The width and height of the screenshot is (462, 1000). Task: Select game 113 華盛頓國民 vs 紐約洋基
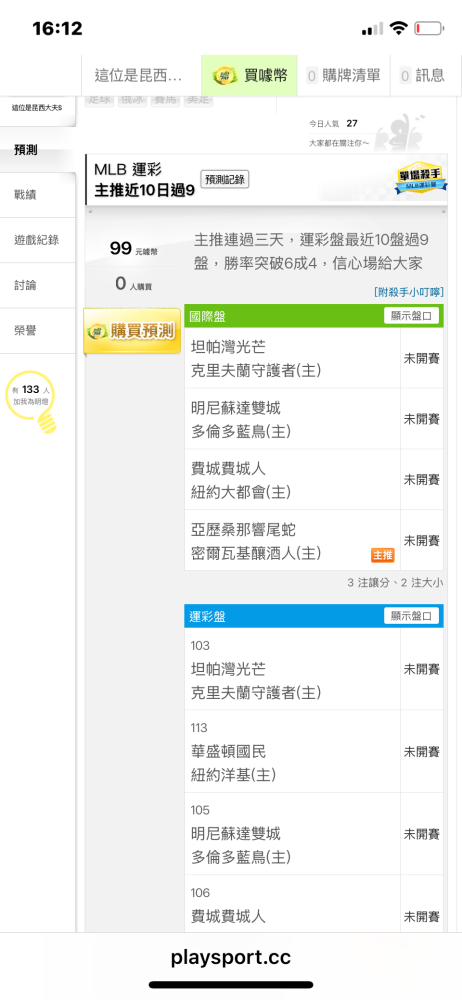click(x=313, y=752)
